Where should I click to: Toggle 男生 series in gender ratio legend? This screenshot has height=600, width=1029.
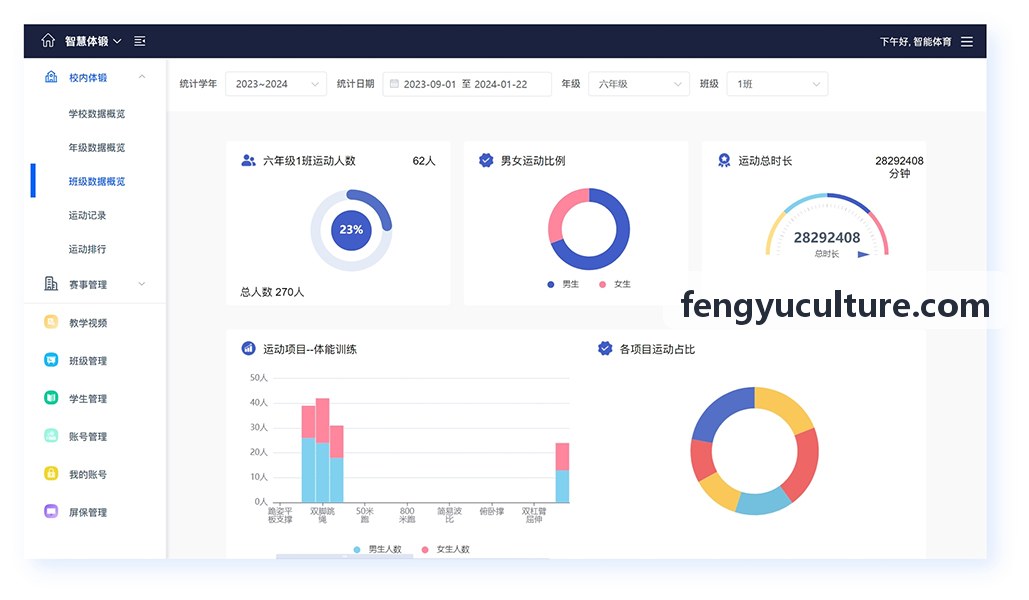click(x=563, y=284)
